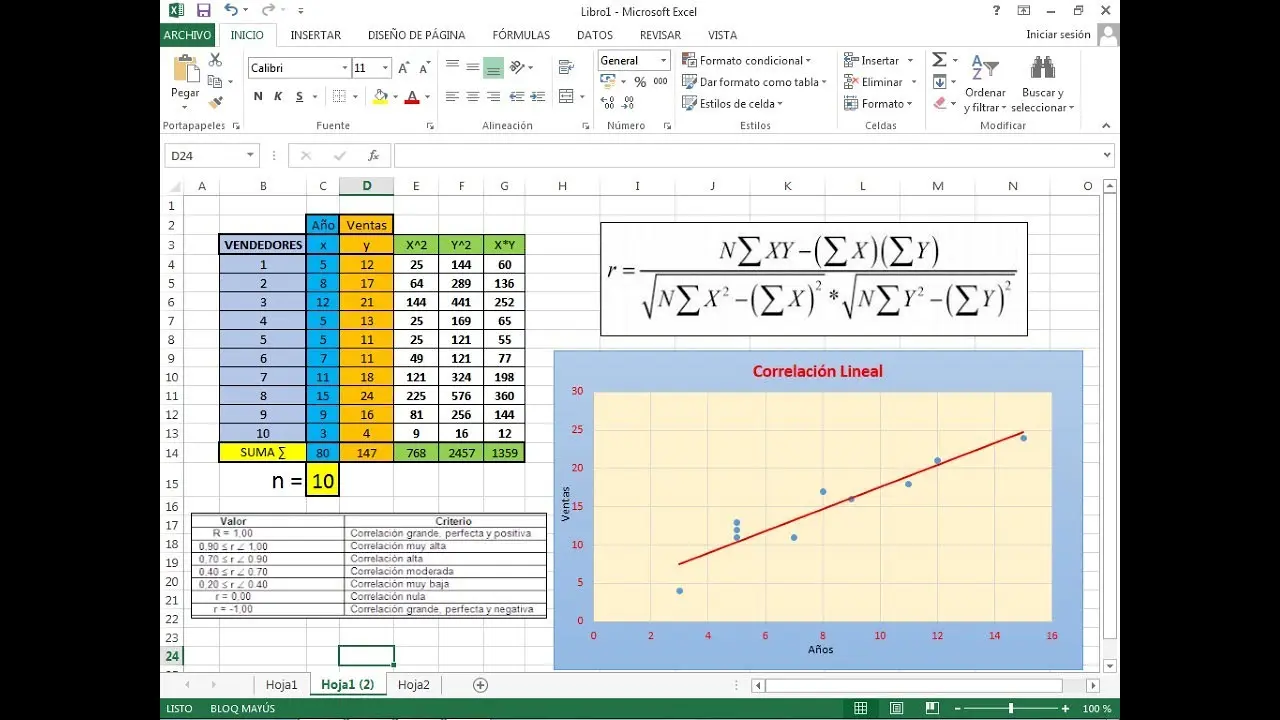The height and width of the screenshot is (720, 1280).
Task: Click the Iniciar sesión link
Action: [1058, 33]
